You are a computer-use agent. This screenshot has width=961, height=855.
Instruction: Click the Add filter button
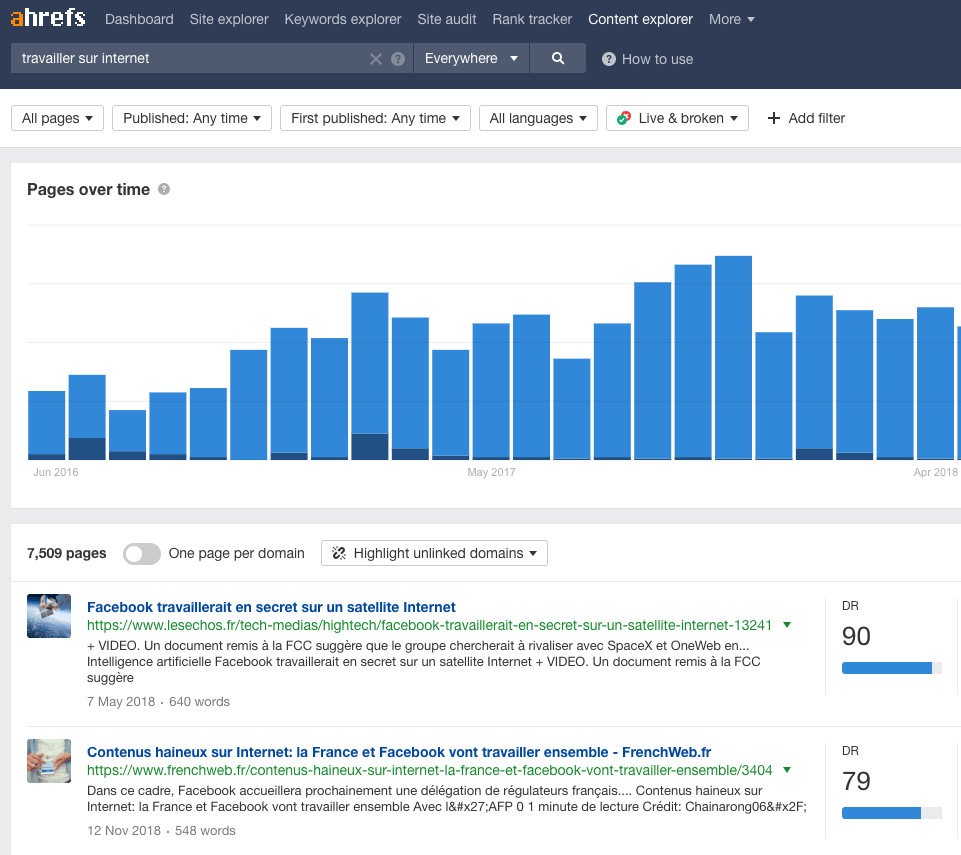(x=806, y=118)
